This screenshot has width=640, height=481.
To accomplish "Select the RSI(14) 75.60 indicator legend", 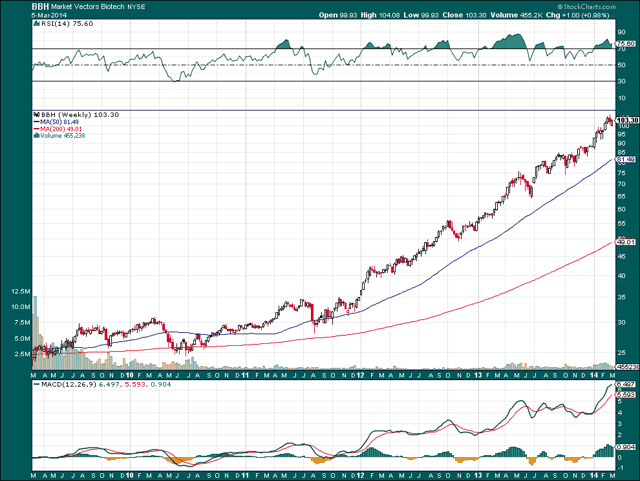I will pyautogui.click(x=63, y=24).
